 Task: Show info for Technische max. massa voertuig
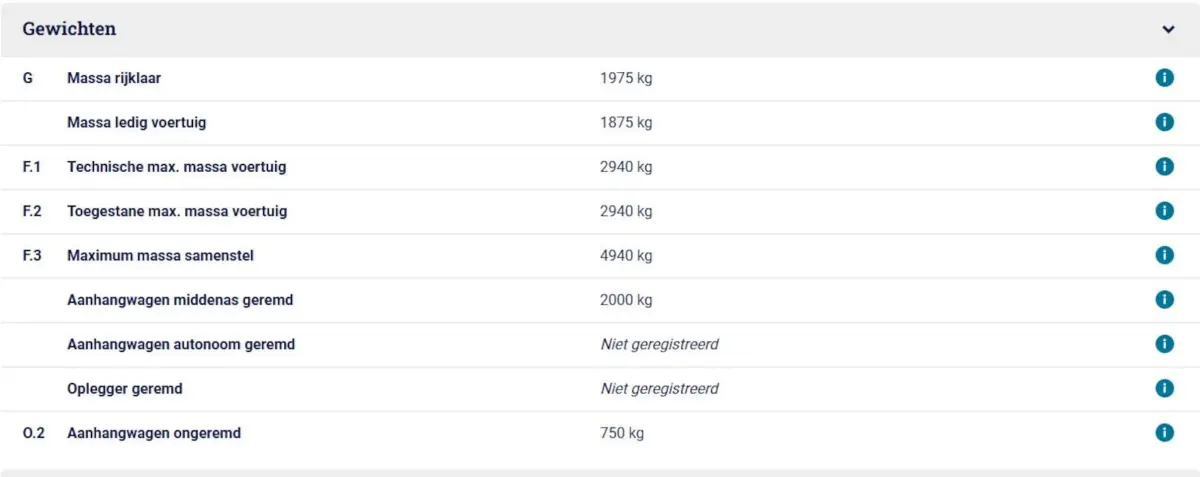tap(1164, 166)
